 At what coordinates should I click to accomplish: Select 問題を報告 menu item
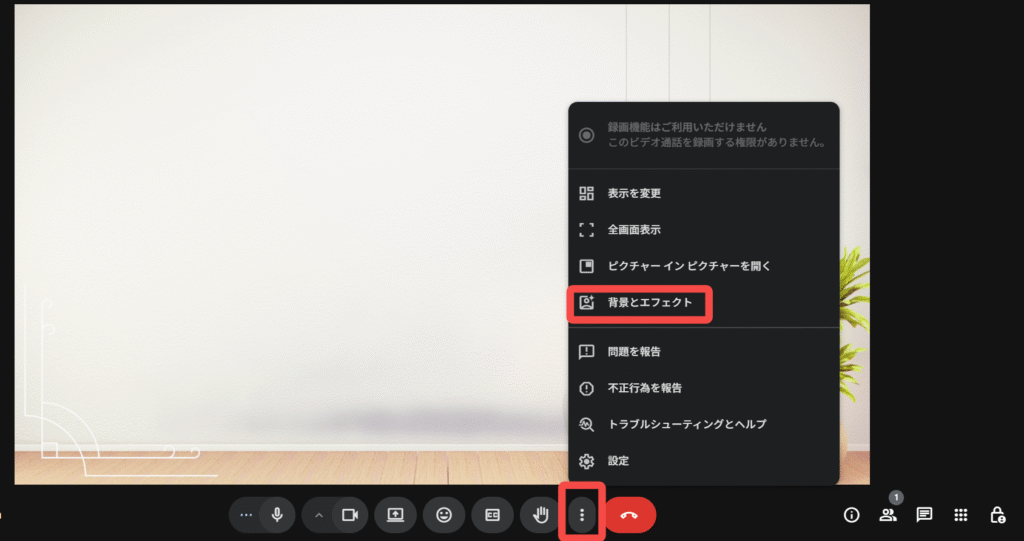pyautogui.click(x=704, y=352)
